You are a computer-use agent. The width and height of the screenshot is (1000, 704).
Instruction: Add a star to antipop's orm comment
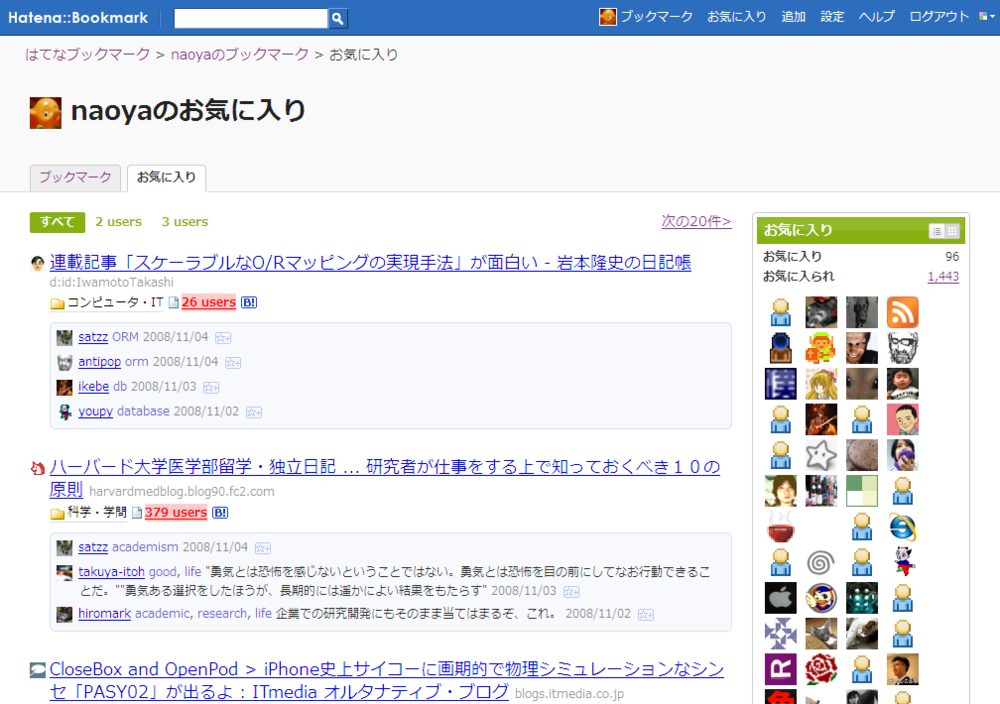tap(233, 362)
